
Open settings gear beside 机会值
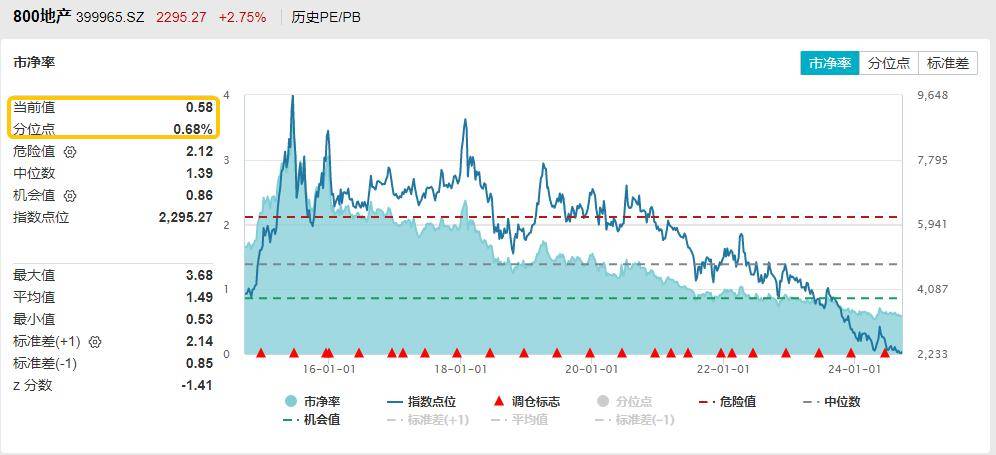70,196
